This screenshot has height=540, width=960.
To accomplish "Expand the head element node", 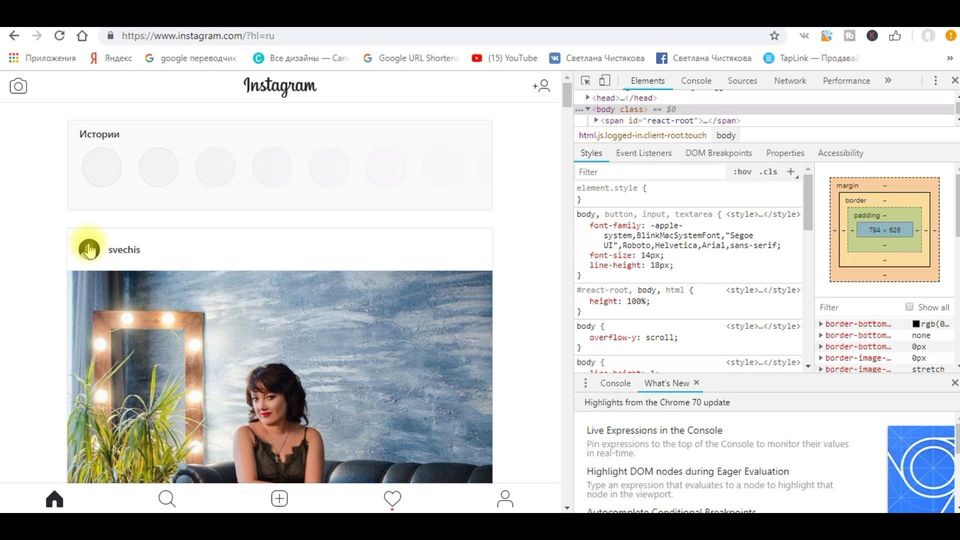I will (x=587, y=97).
